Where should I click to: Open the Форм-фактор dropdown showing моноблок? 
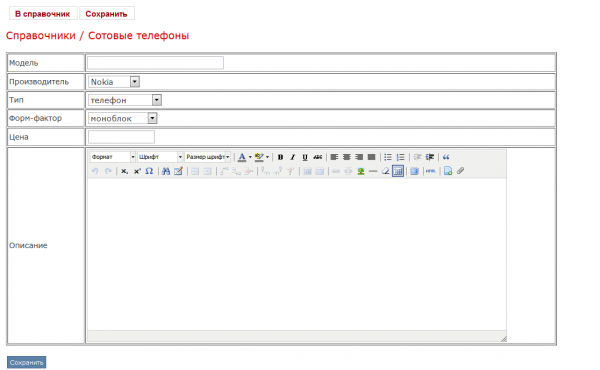[122, 118]
